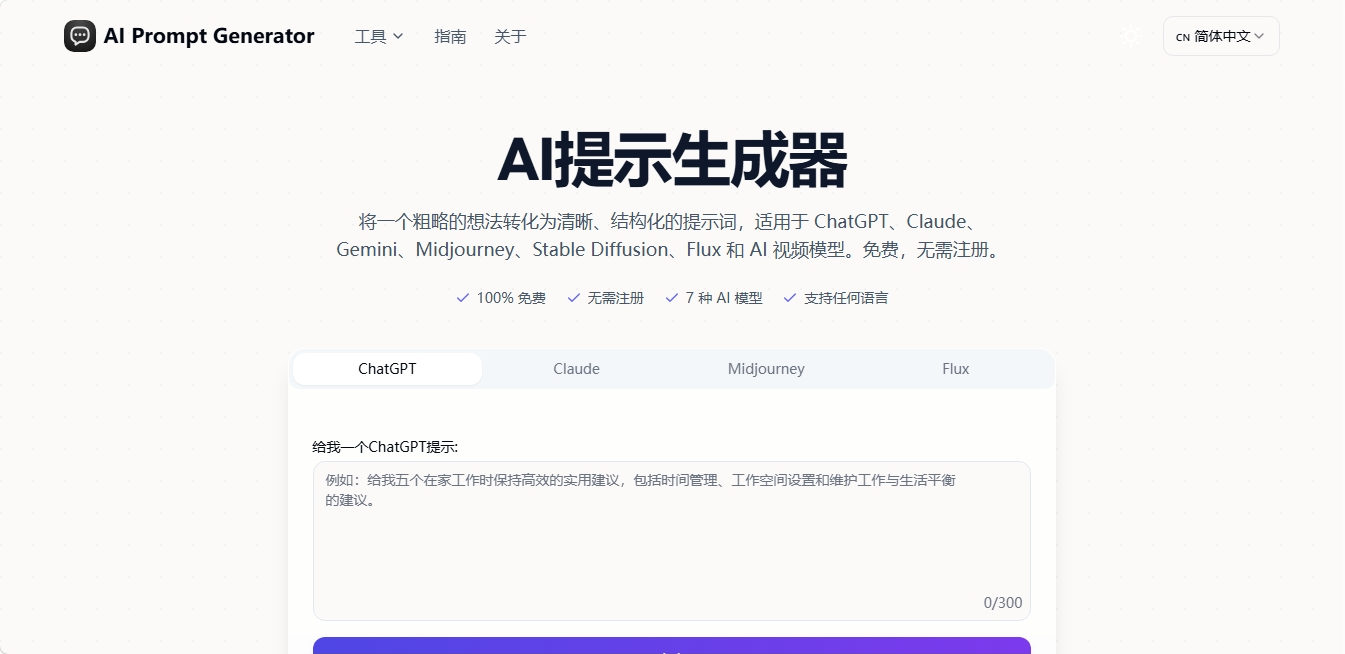Click the 0/300 character counter
The height and width of the screenshot is (654, 1345).
tap(1003, 603)
